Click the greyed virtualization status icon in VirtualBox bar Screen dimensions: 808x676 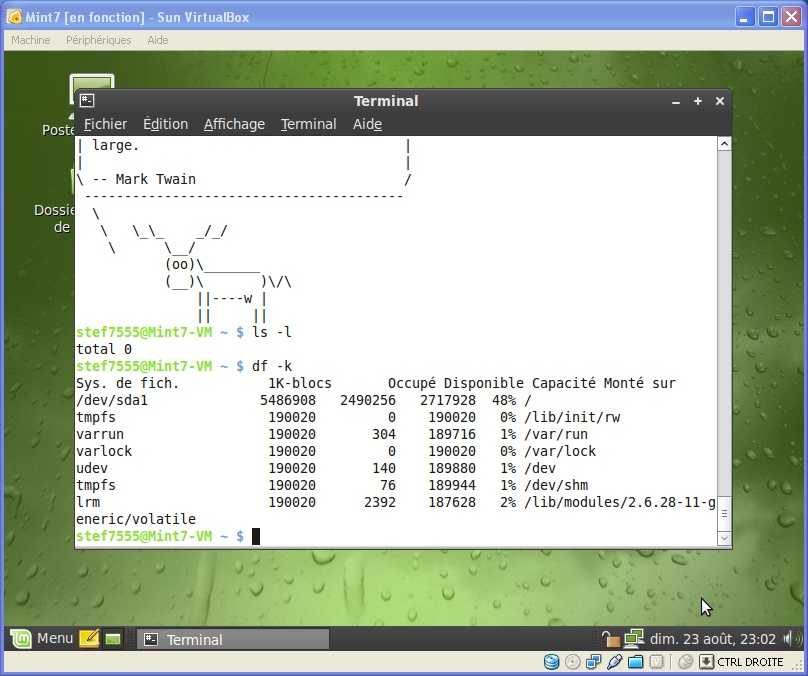656,662
